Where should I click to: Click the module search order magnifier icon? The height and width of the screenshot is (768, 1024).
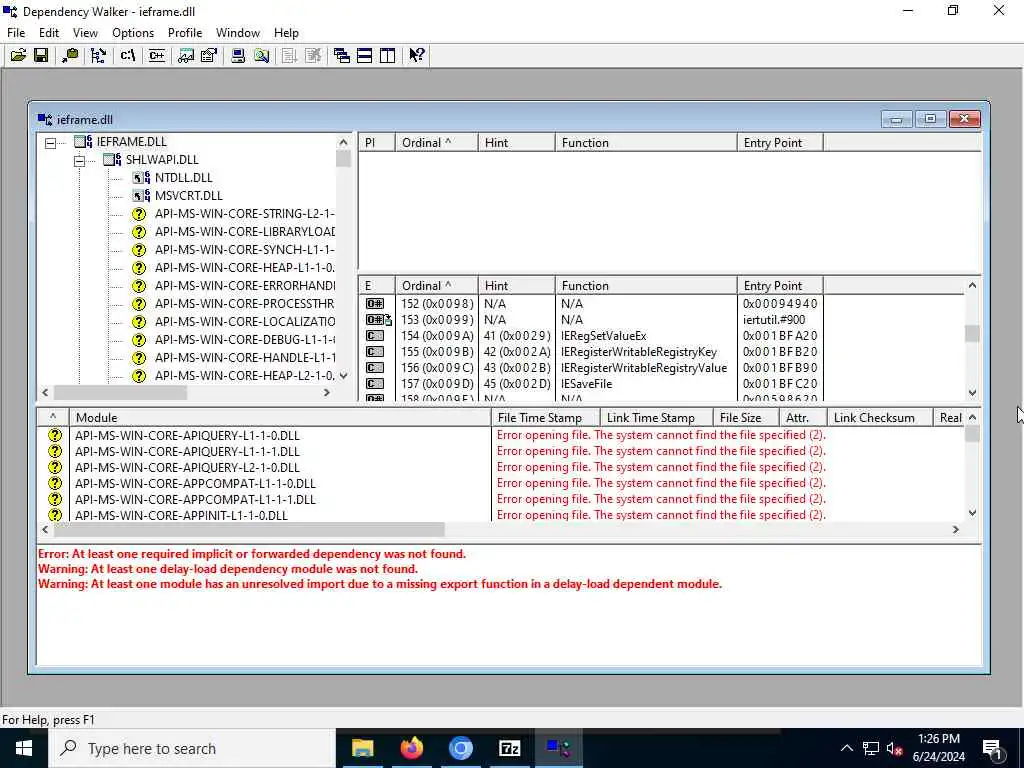(261, 56)
